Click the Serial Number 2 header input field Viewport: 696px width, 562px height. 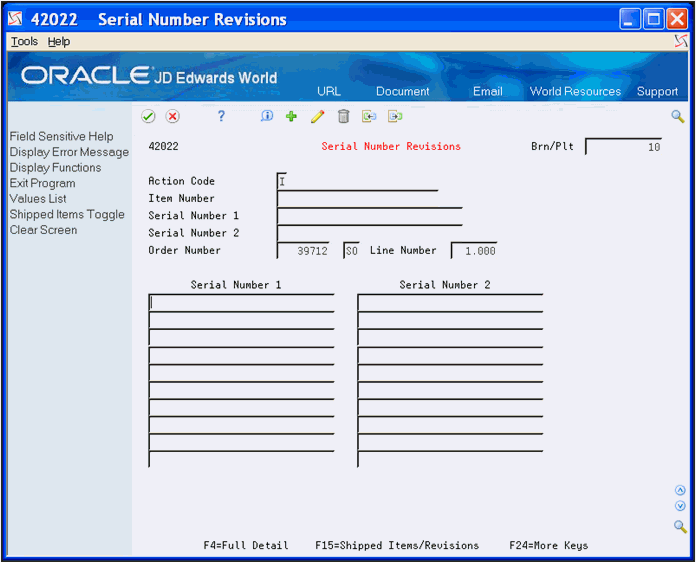pyautogui.click(x=370, y=233)
